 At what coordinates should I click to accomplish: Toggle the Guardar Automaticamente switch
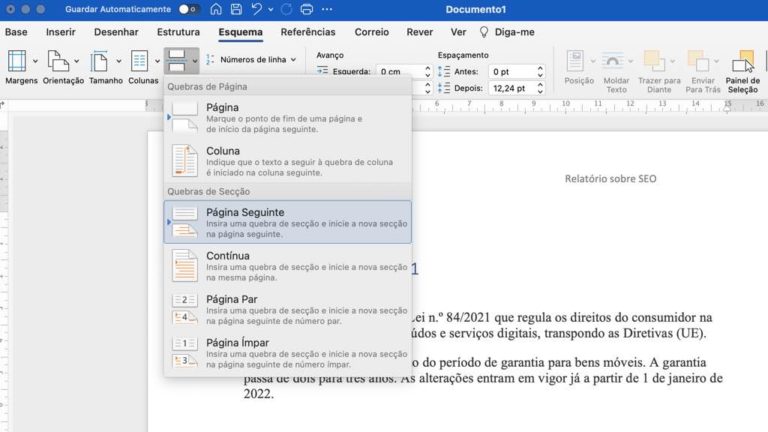[188, 9]
